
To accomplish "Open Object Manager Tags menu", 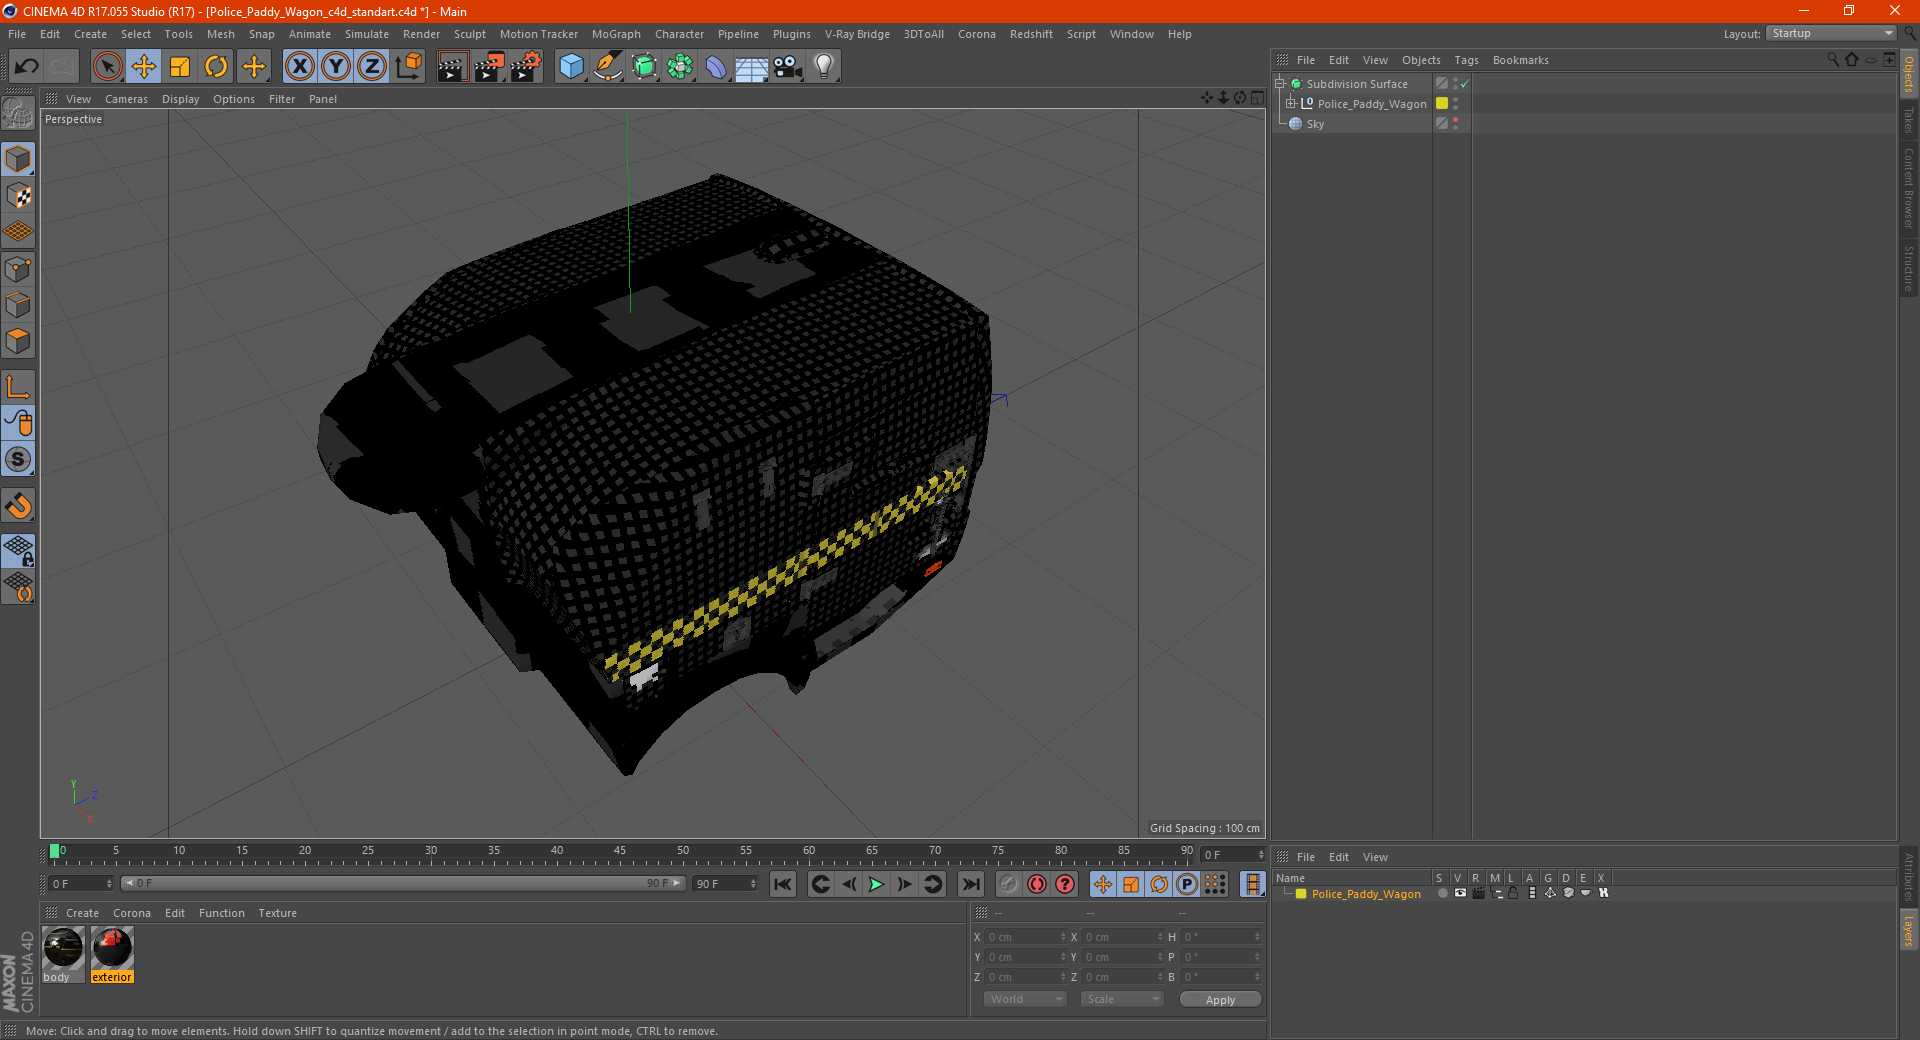I will 1466,60.
